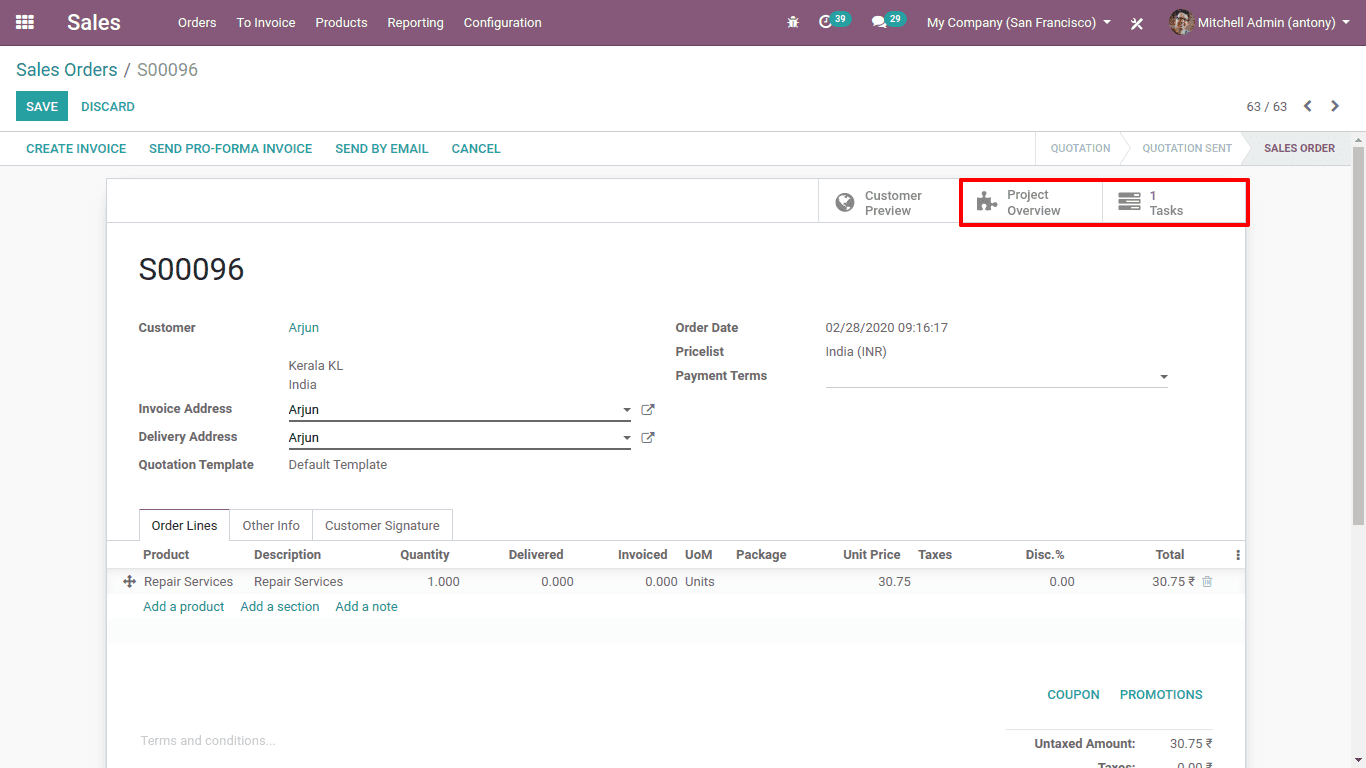1366x768 pixels.
Task: Click Add a section link
Action: 280,607
